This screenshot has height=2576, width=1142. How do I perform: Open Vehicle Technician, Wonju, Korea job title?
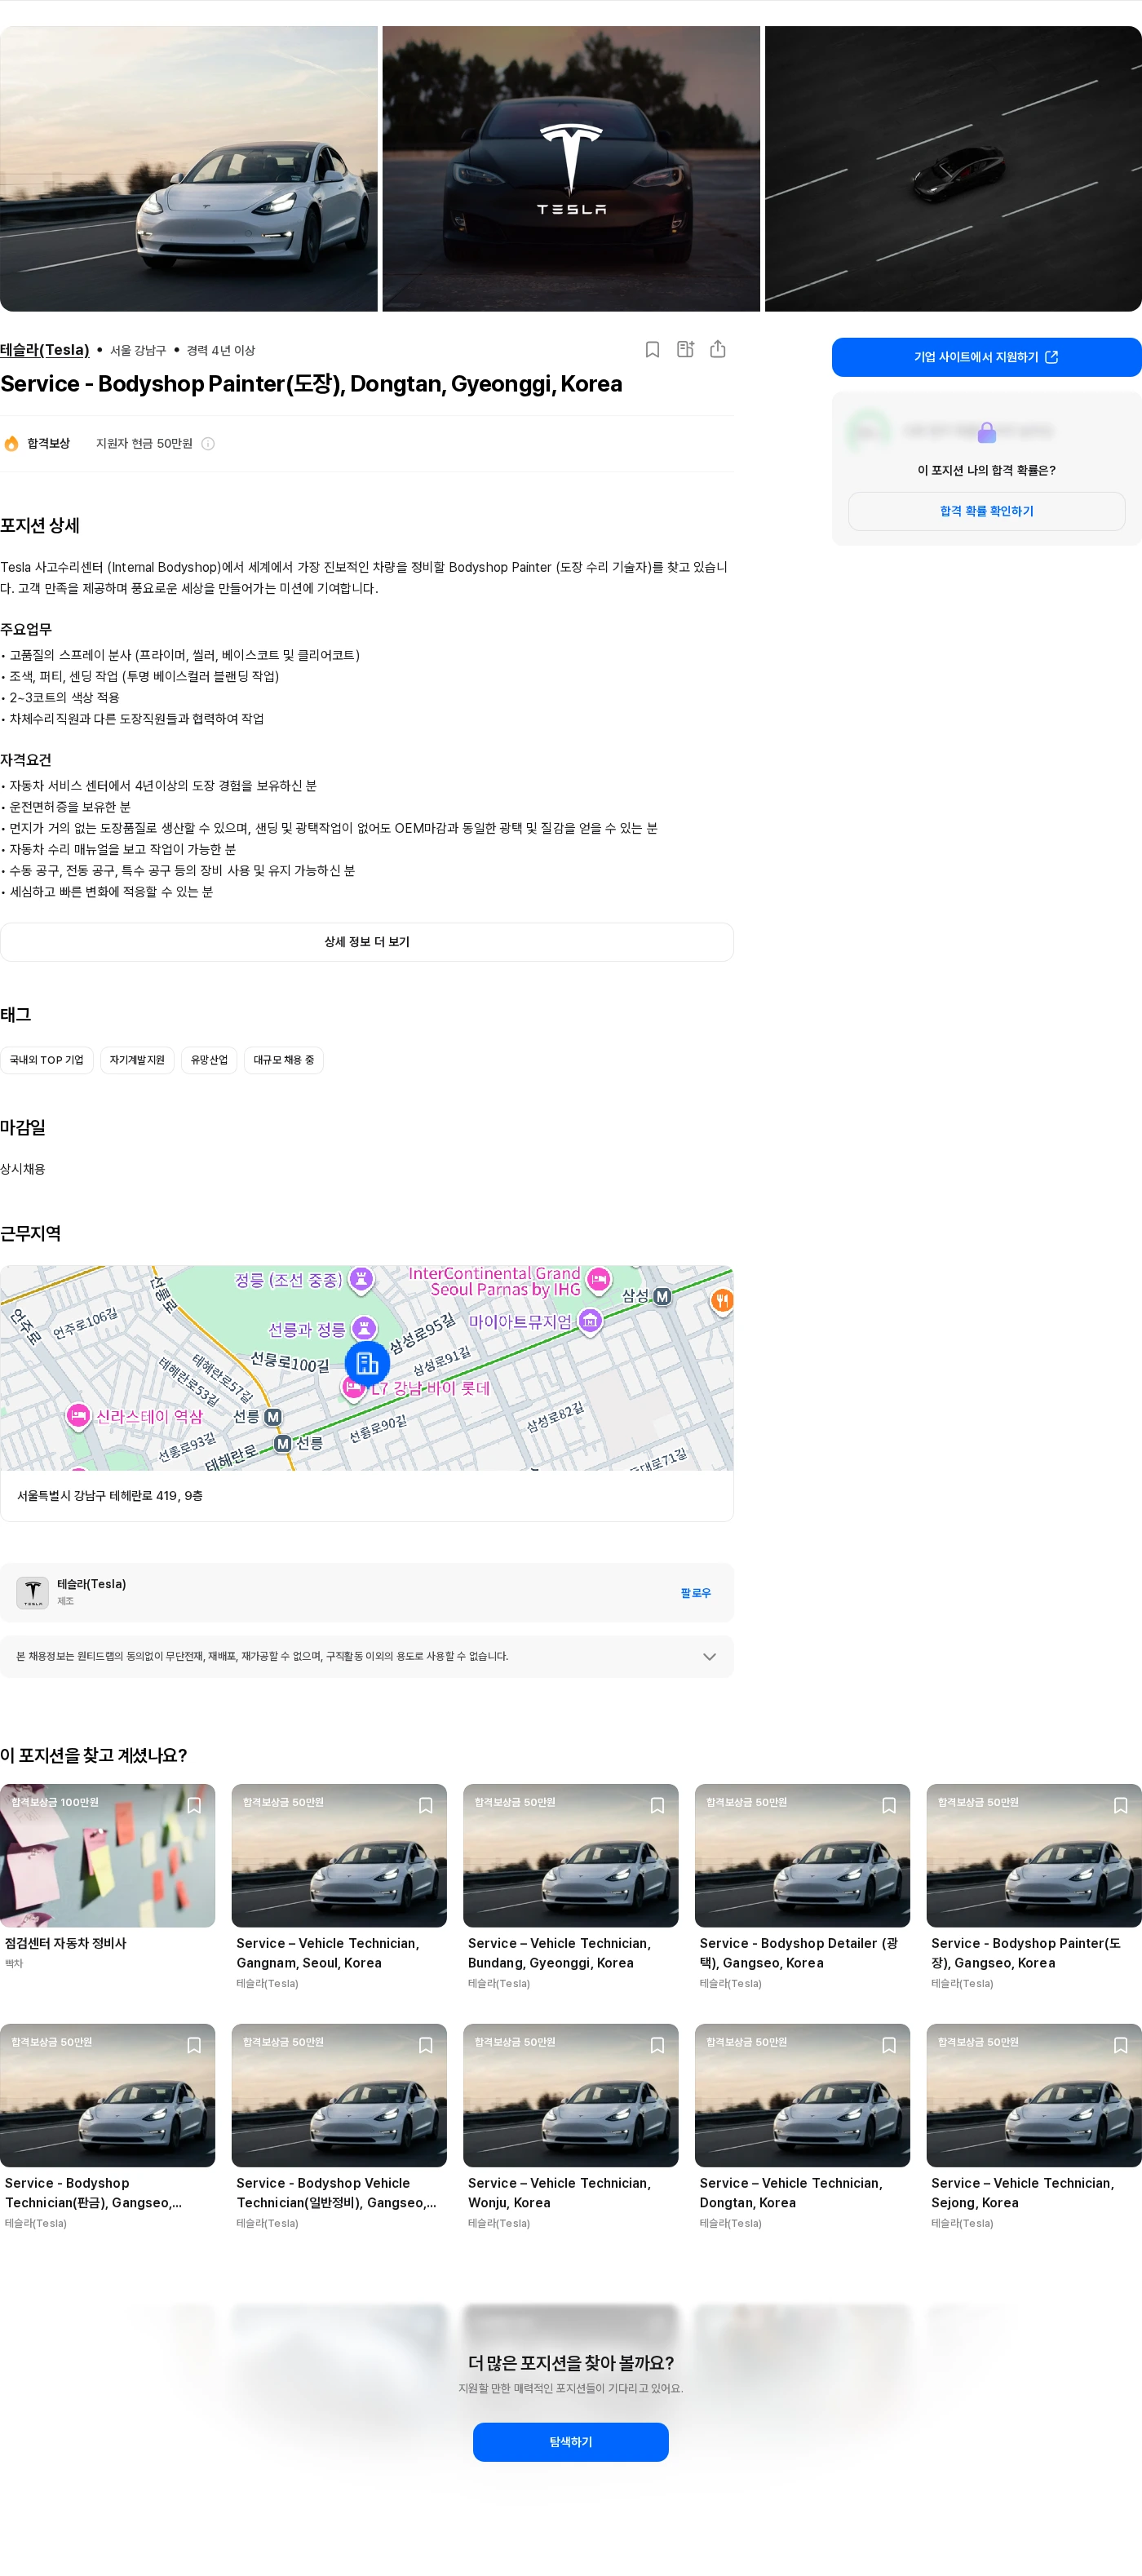point(559,2192)
